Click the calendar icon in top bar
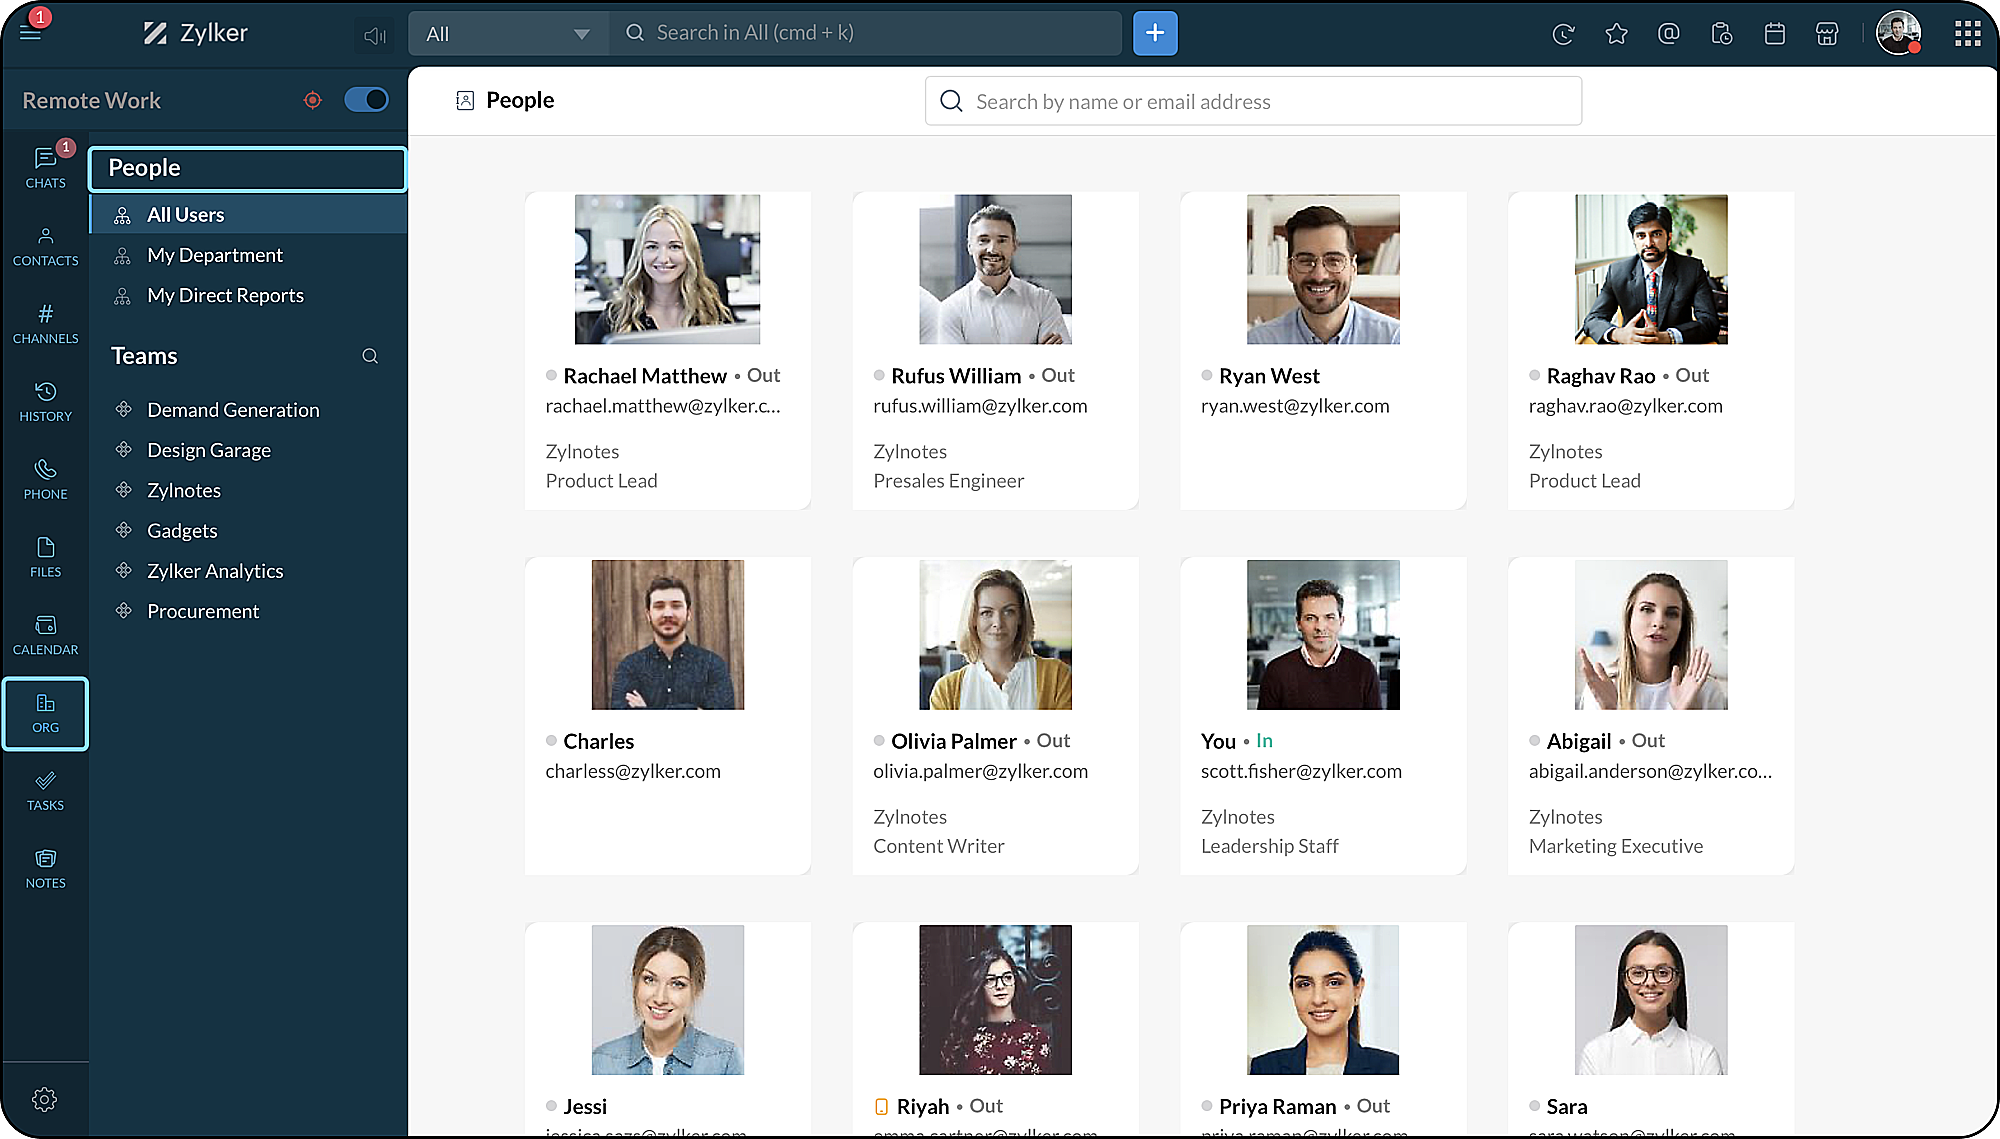2000x1139 pixels. click(1774, 34)
